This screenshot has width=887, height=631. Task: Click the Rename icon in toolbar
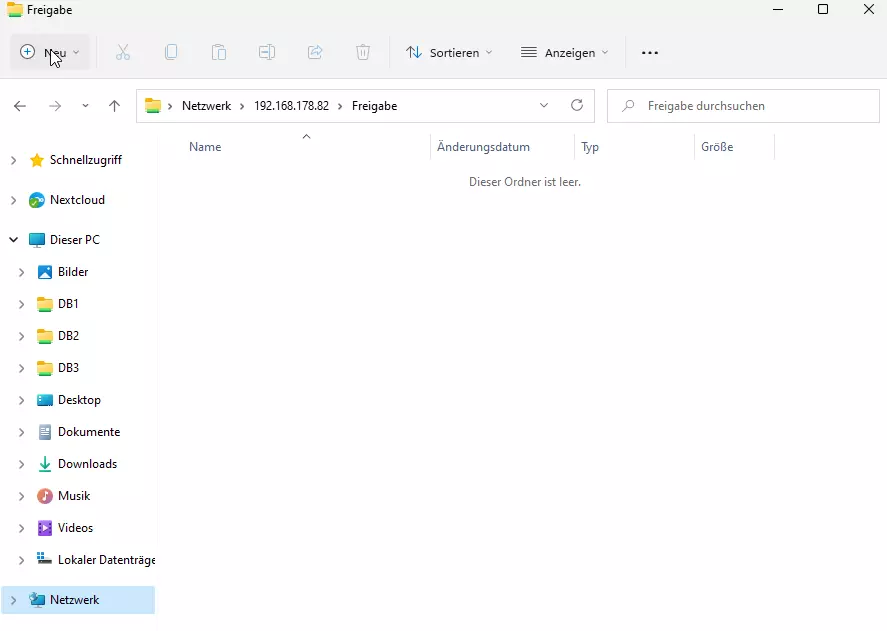(x=267, y=52)
